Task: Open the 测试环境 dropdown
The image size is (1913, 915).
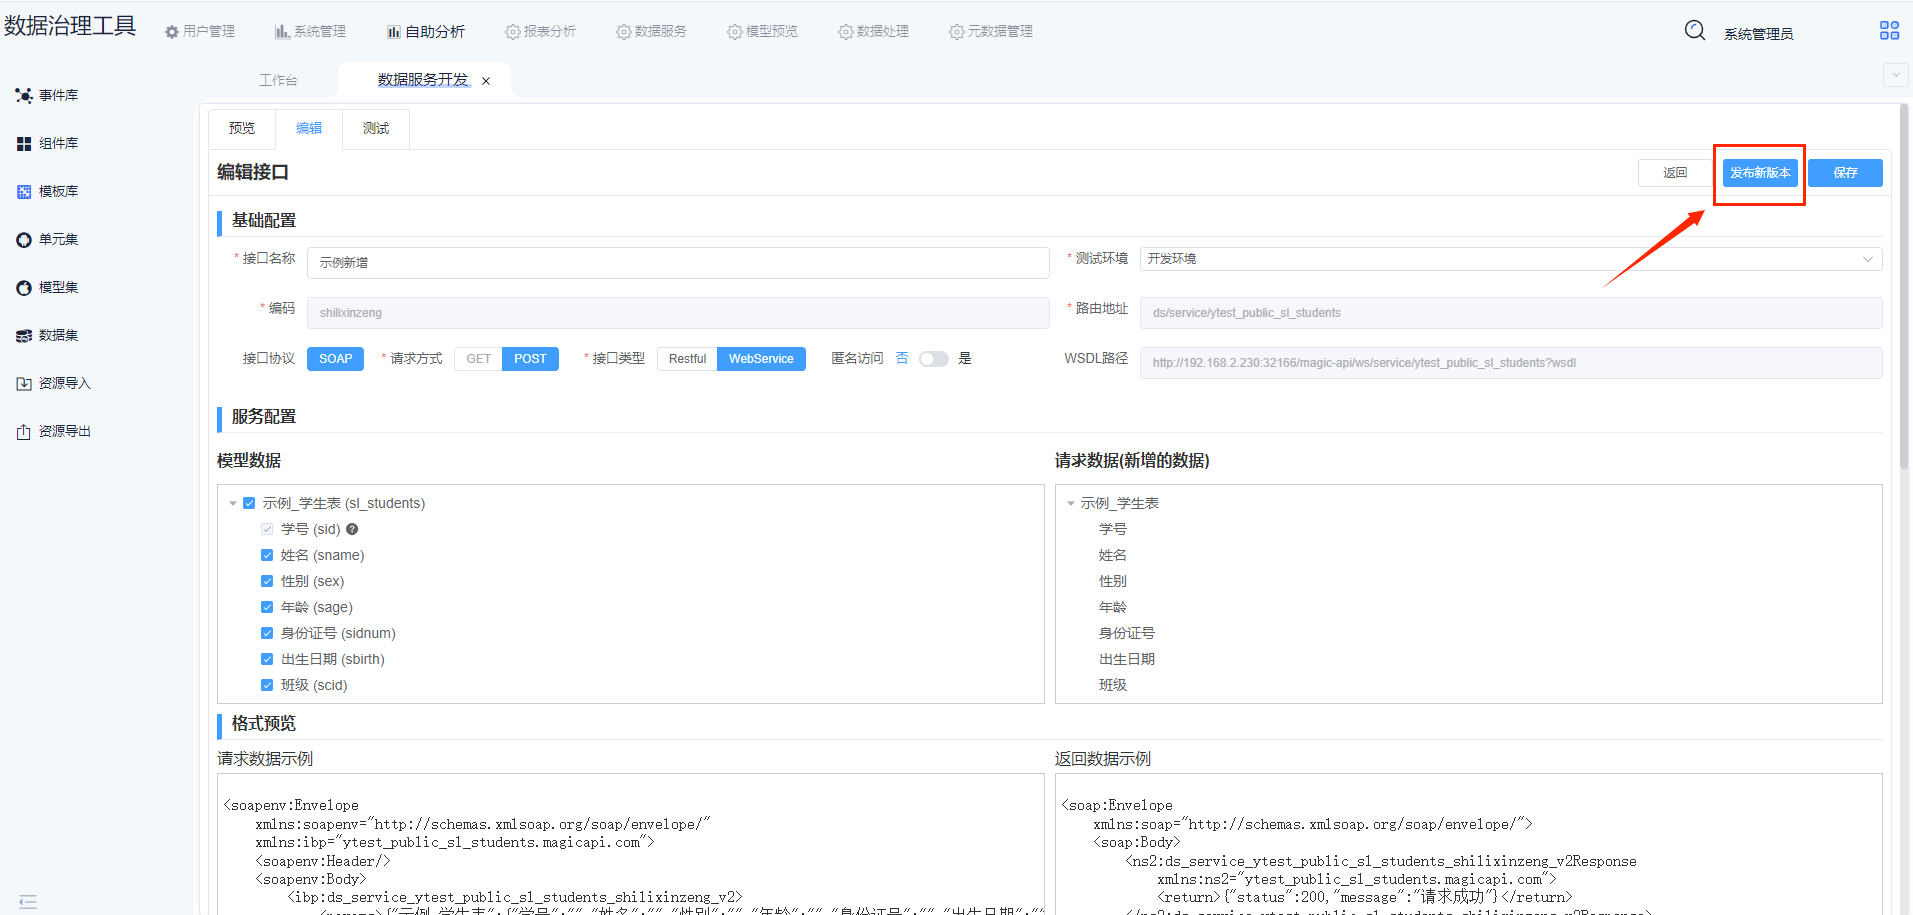Action: tap(1510, 259)
